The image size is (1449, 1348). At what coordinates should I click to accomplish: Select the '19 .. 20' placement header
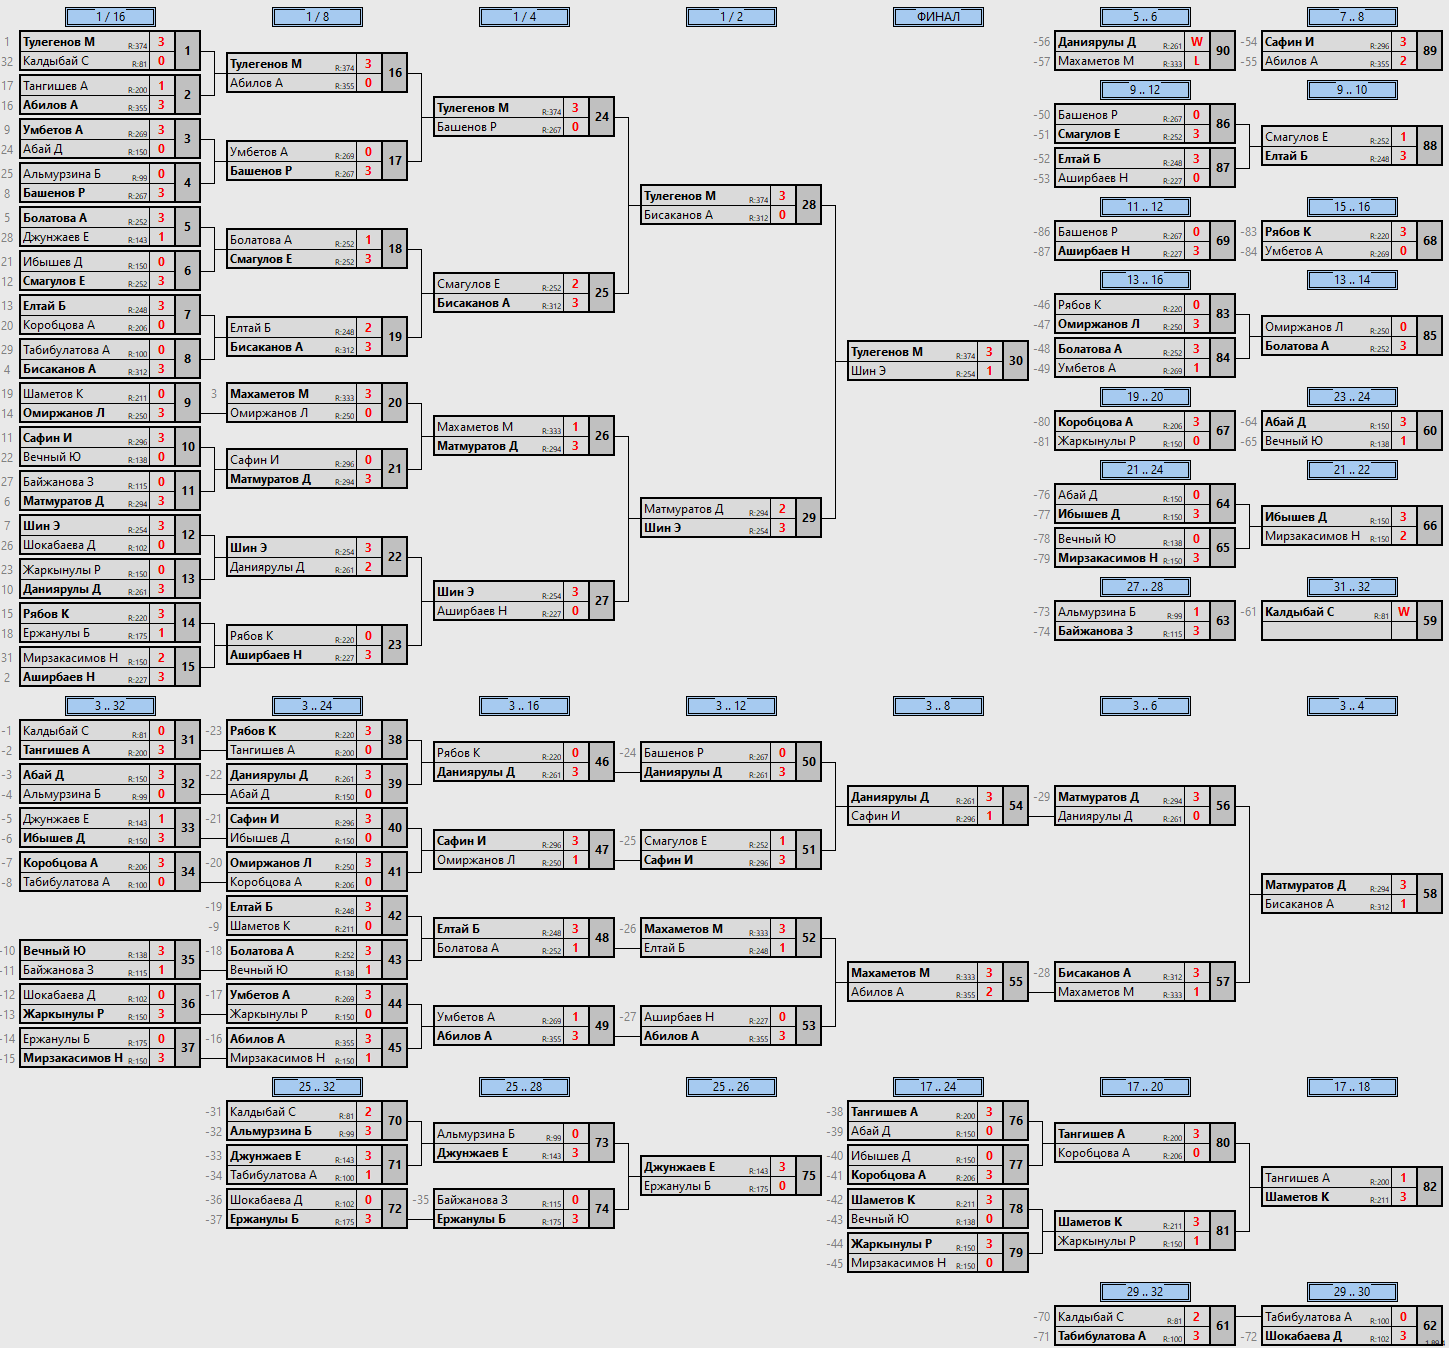(1145, 397)
